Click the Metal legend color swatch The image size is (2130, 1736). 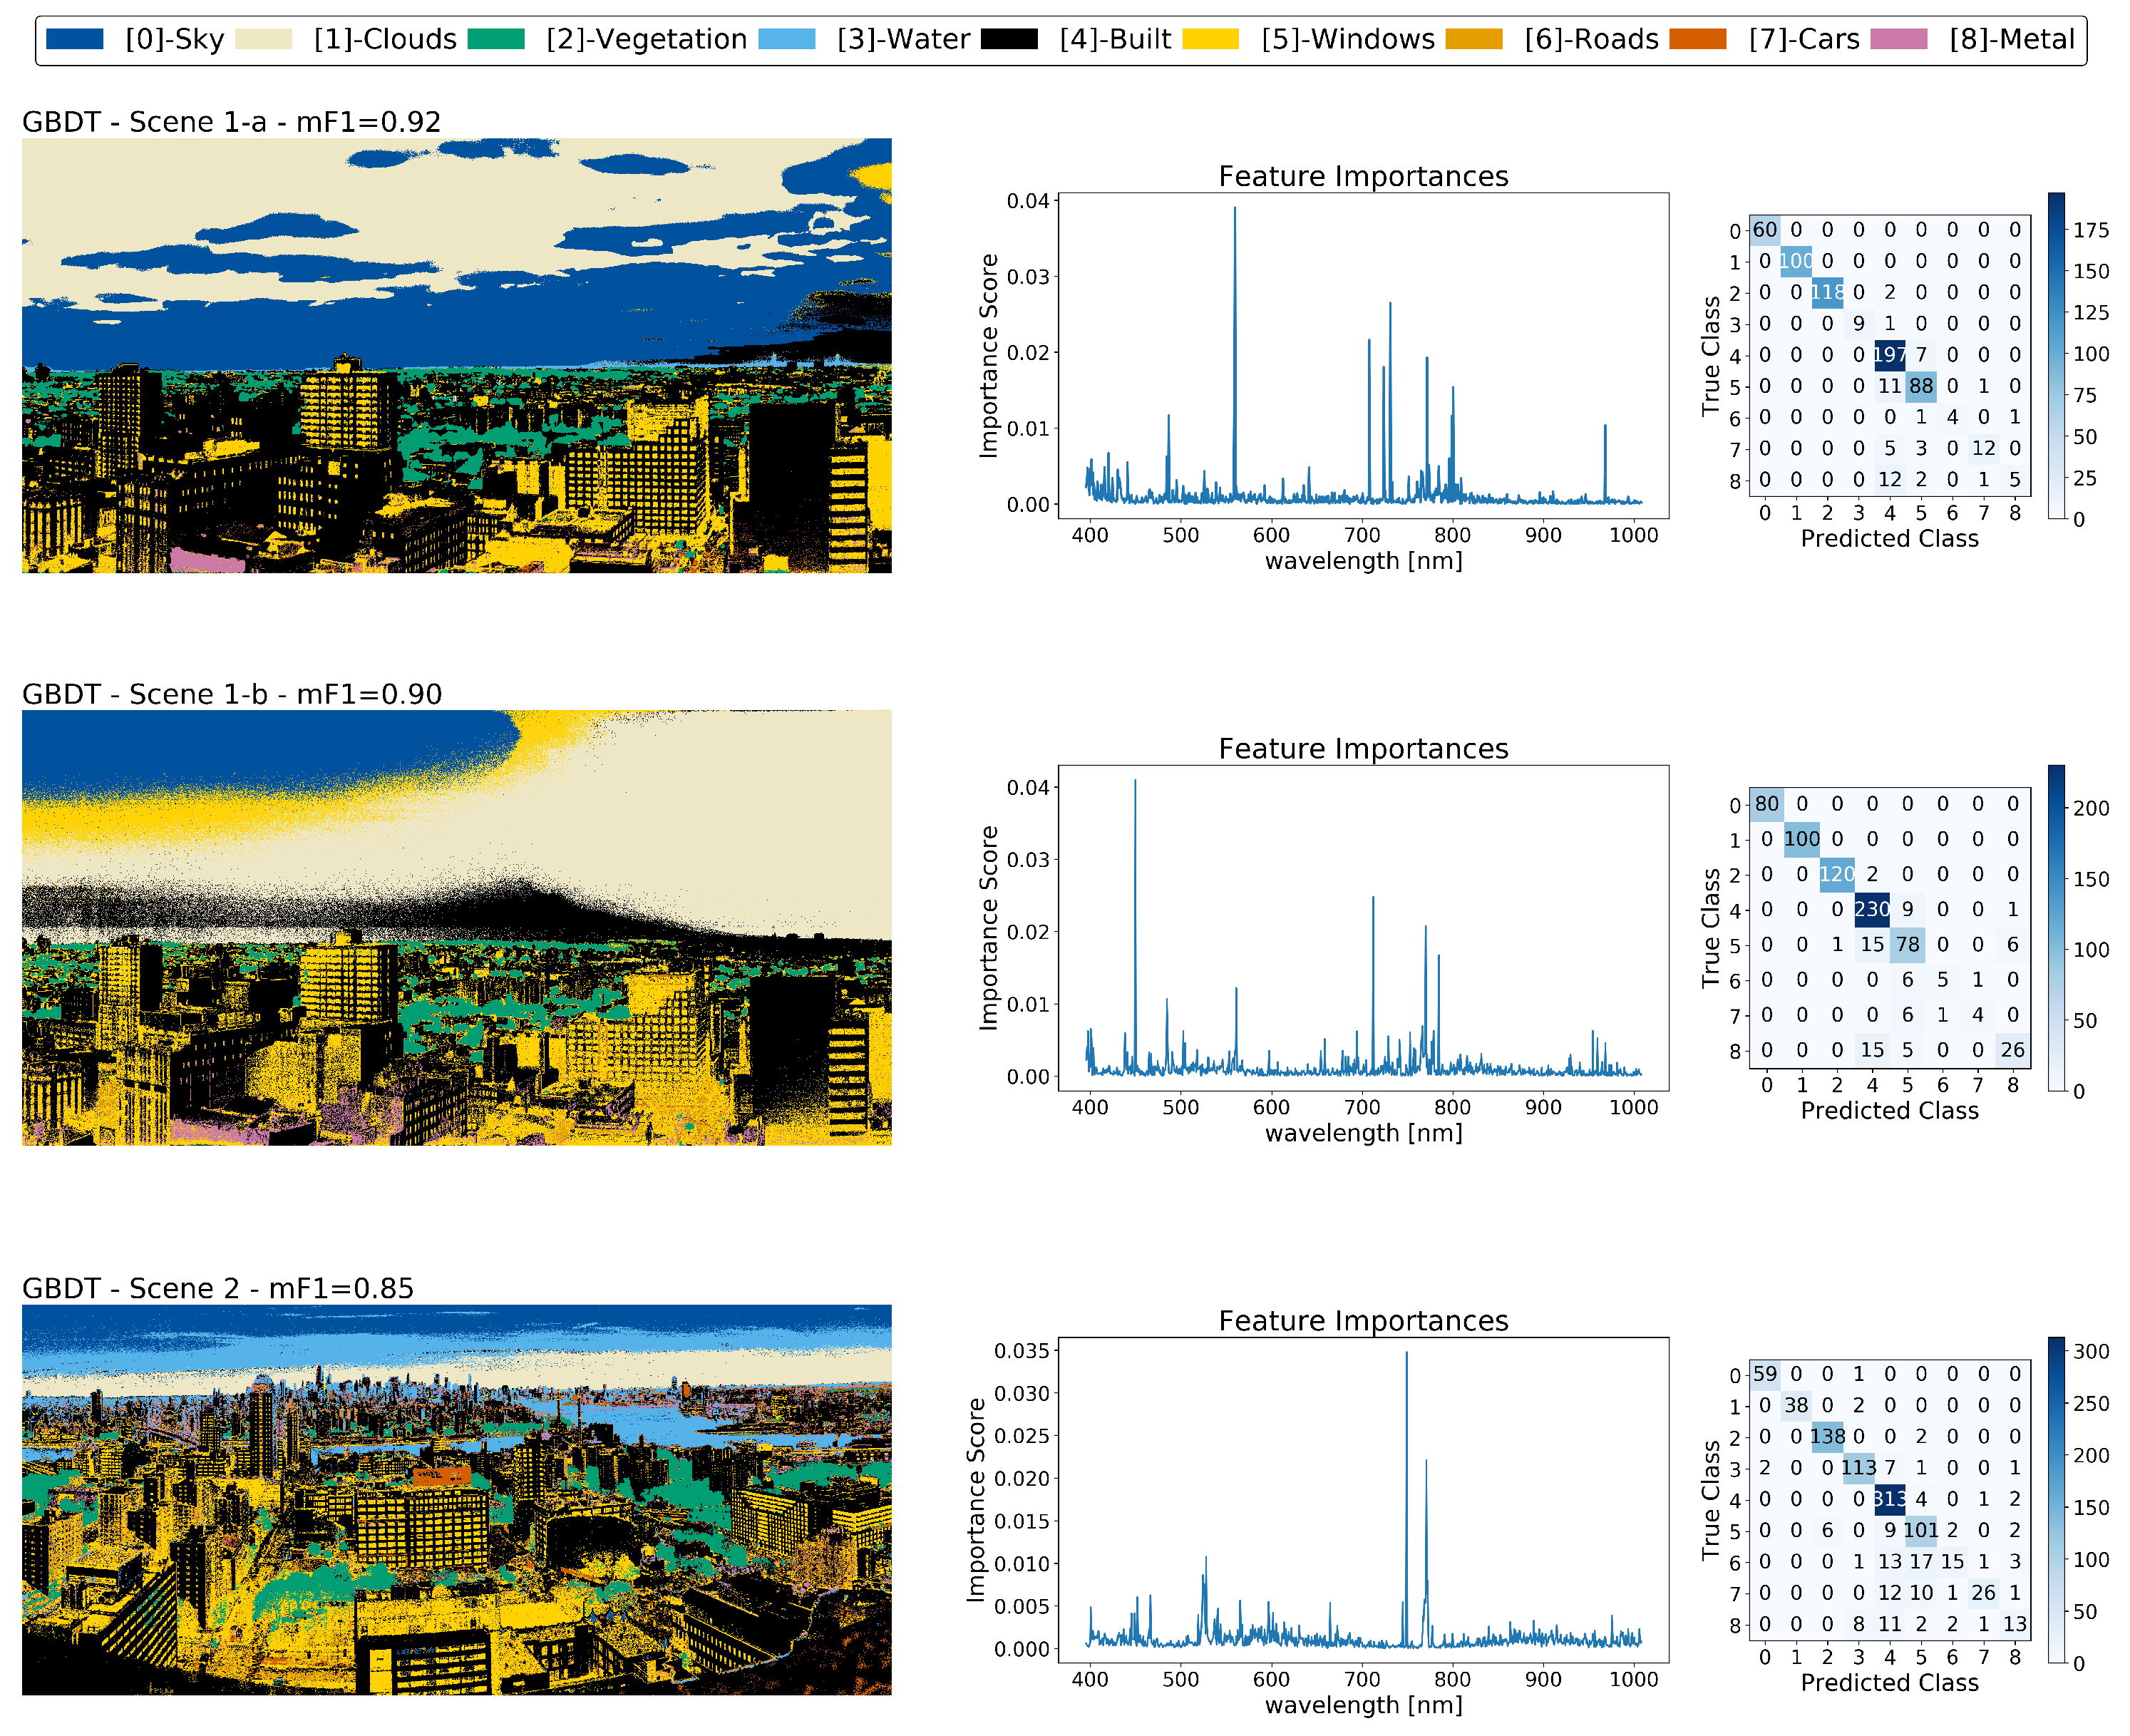click(x=1899, y=39)
